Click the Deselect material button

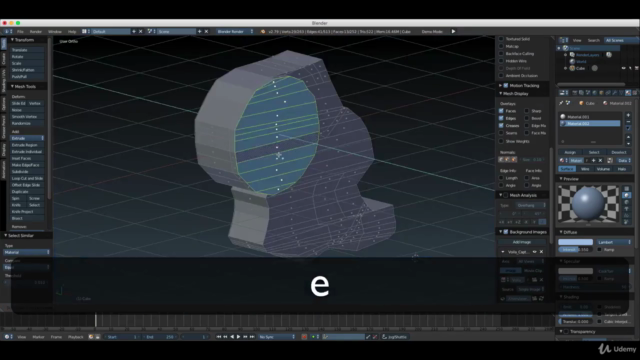[619, 152]
